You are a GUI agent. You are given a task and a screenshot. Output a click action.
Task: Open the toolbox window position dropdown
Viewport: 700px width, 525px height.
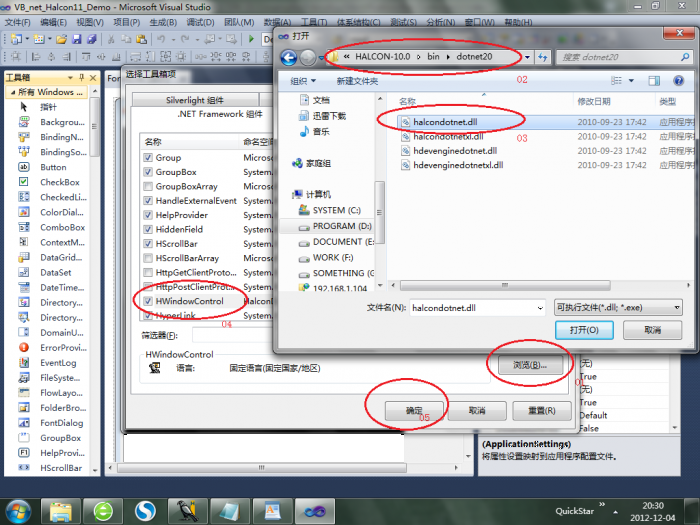tap(70, 78)
